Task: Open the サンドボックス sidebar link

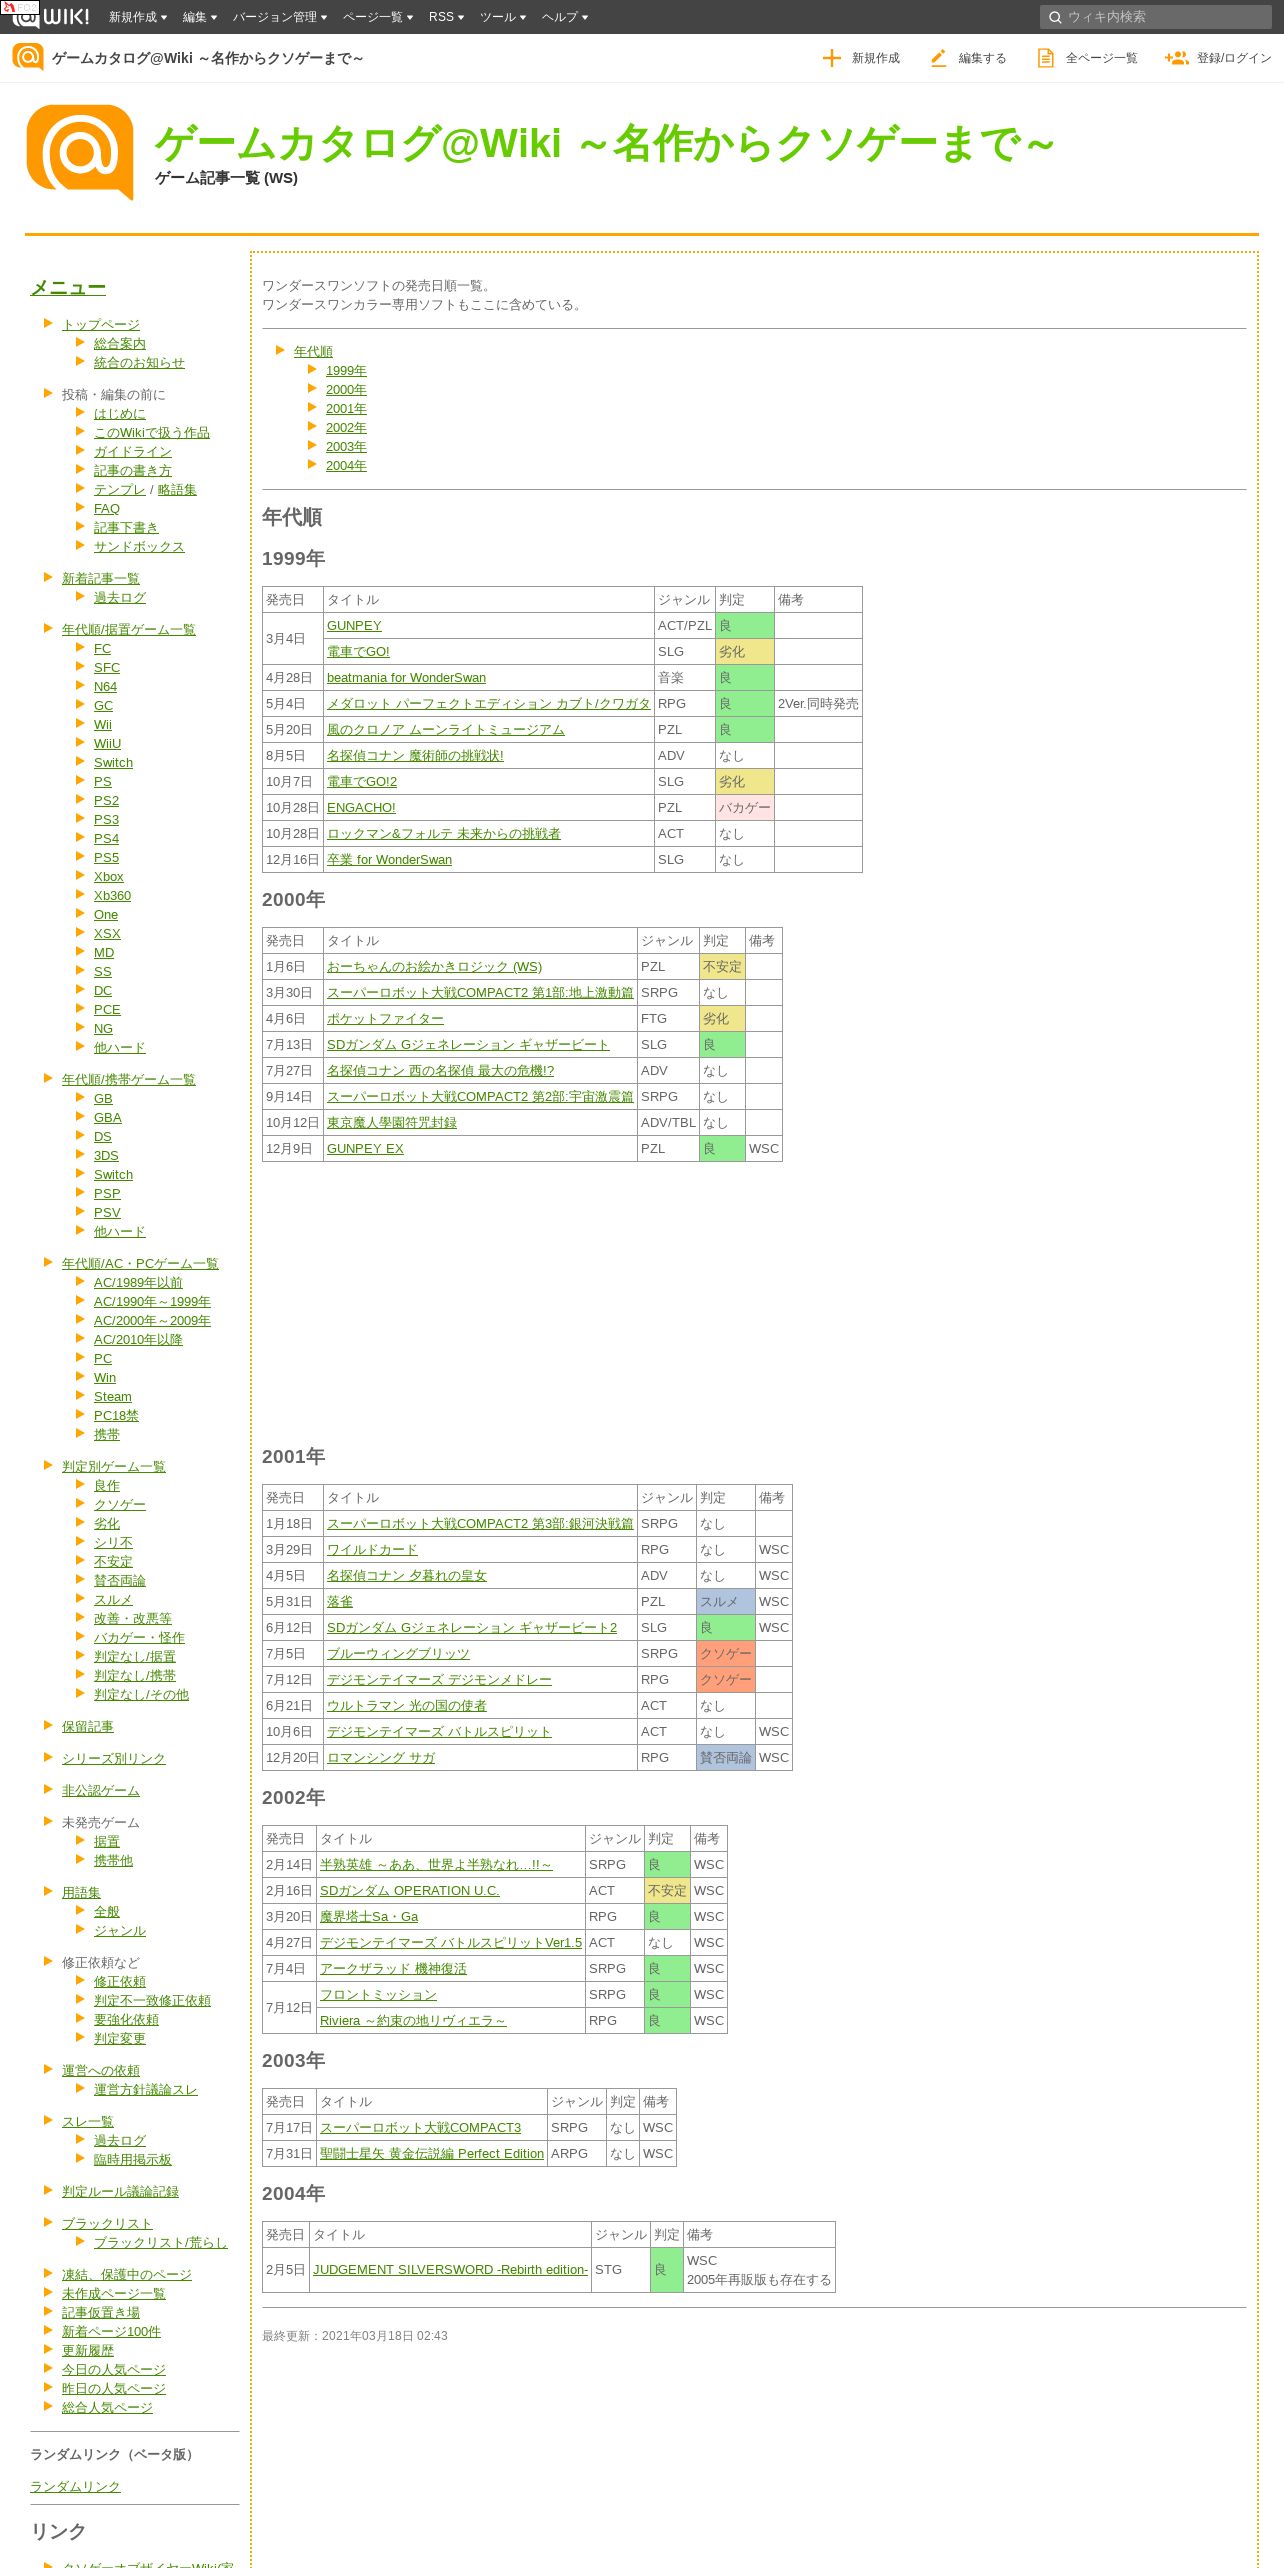Action: click(x=139, y=547)
